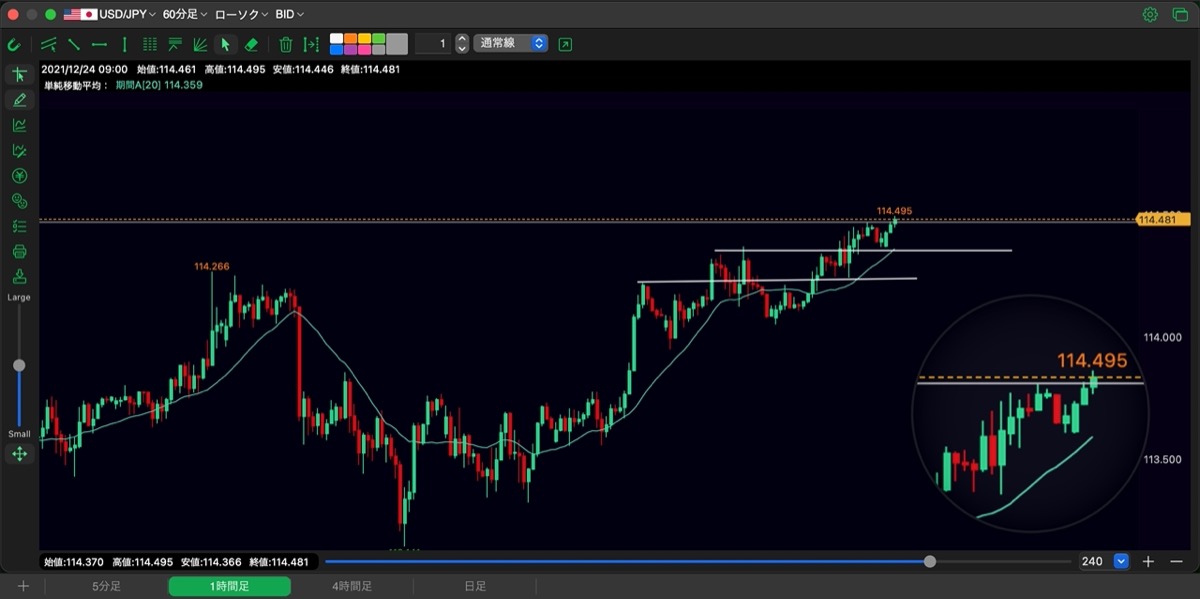Open the multi-window layout icon
The image size is (1200, 599).
1178,14
